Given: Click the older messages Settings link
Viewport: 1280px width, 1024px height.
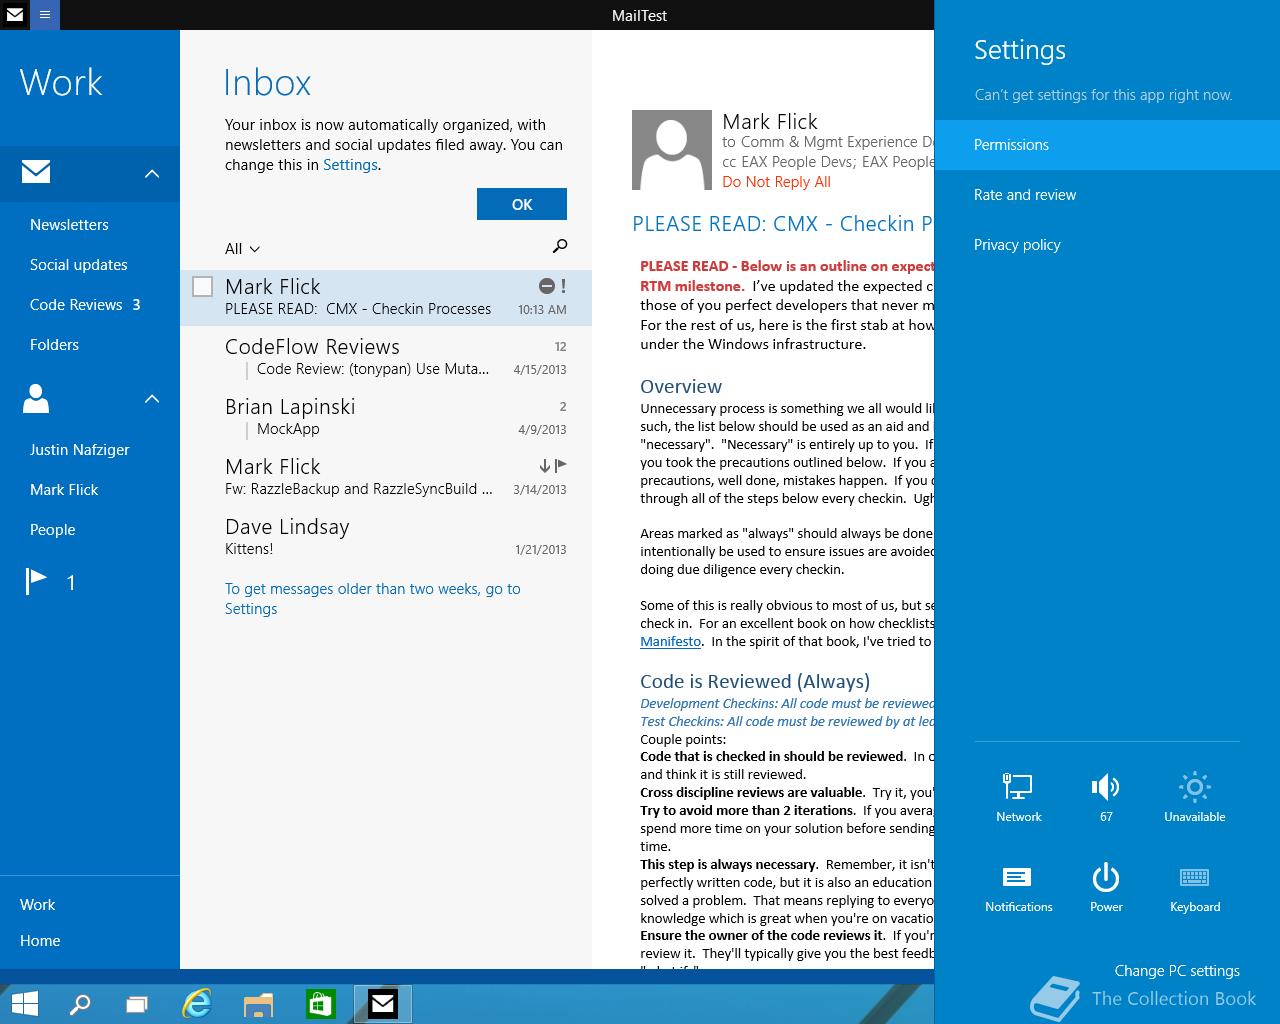Looking at the screenshot, I should [x=251, y=609].
